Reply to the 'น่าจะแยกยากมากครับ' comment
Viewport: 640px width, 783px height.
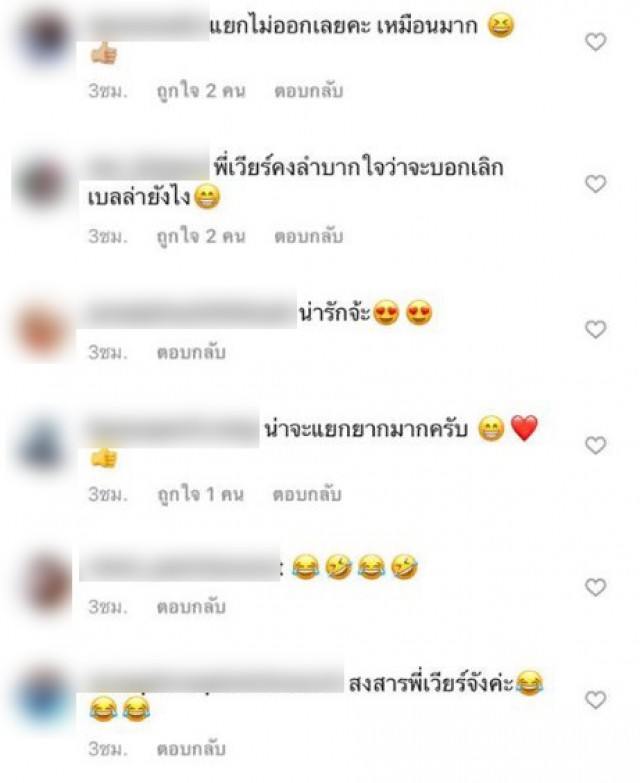pyautogui.click(x=307, y=494)
